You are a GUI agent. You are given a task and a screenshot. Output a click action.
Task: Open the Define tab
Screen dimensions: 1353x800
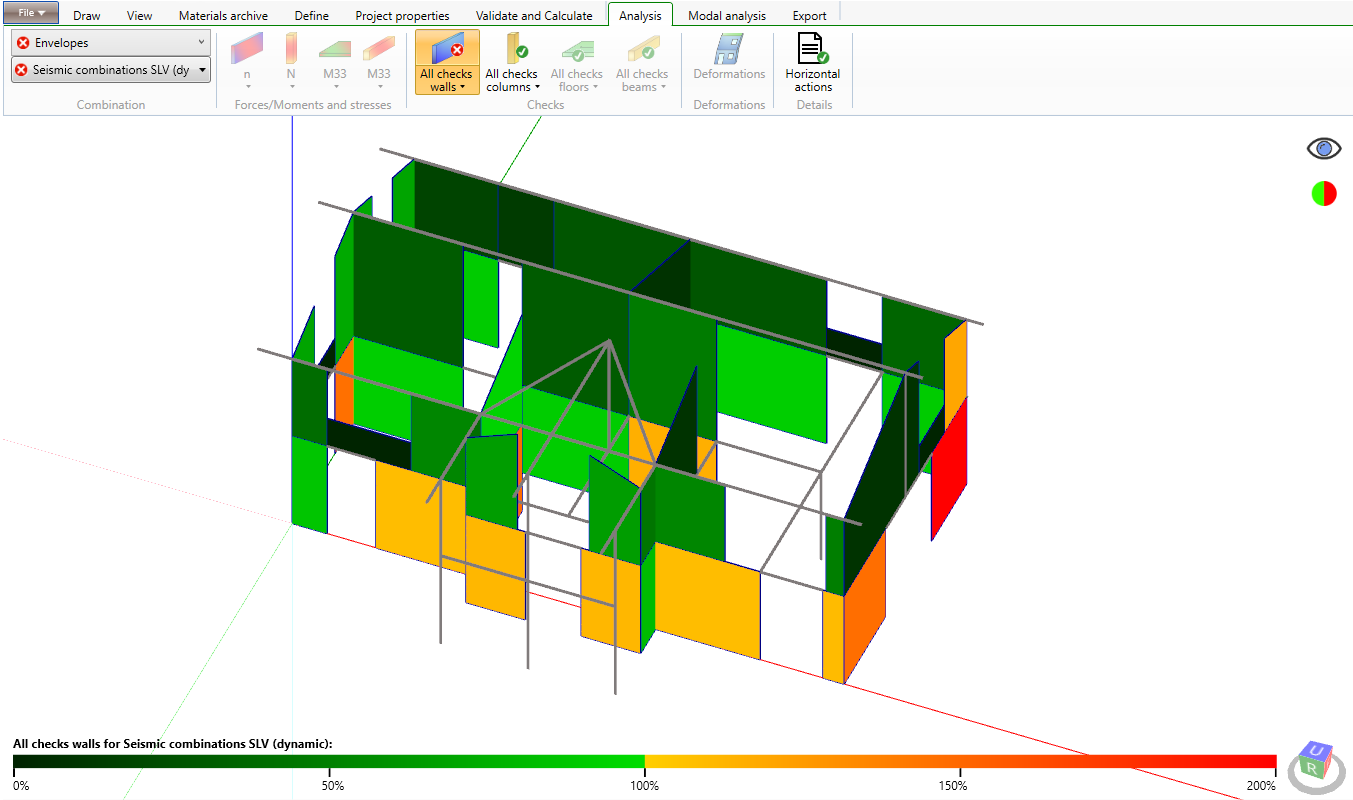coord(312,16)
